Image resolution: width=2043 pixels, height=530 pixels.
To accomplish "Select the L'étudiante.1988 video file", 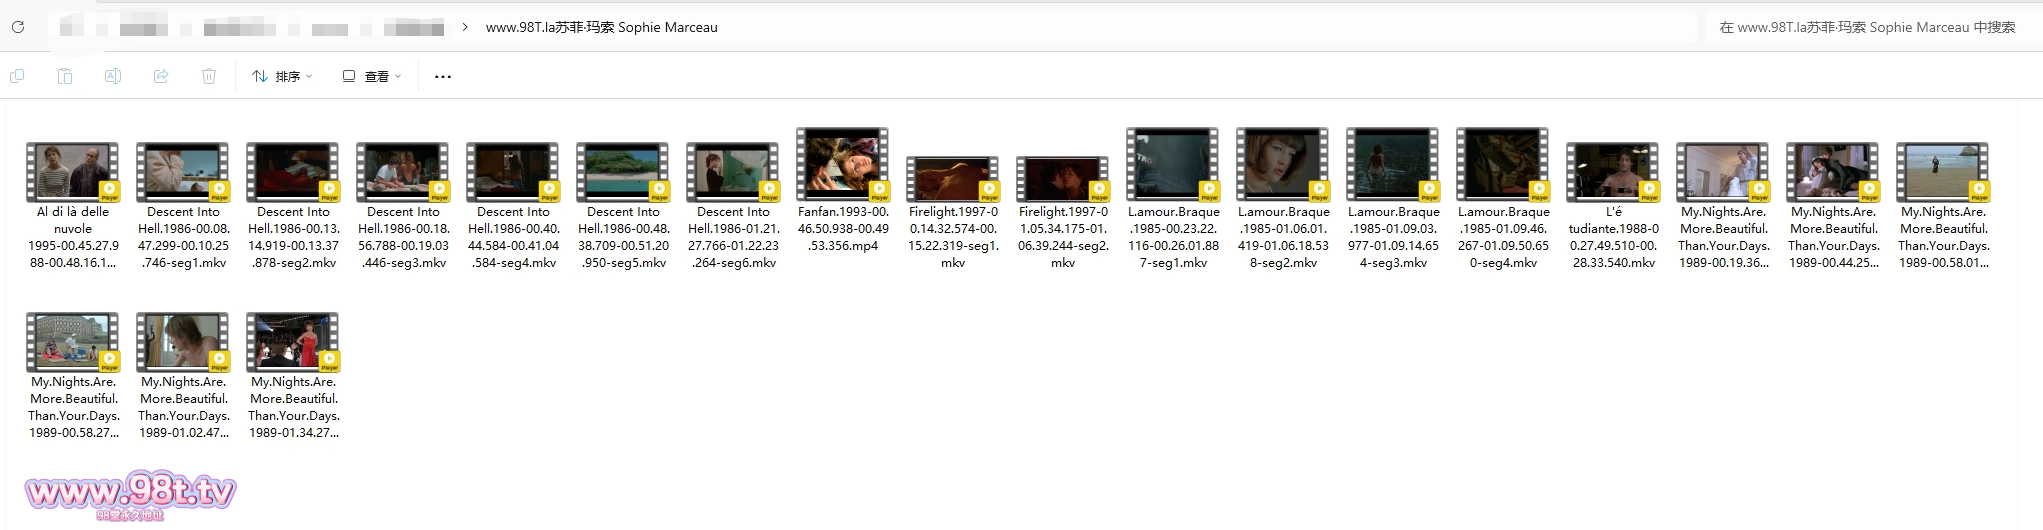I will point(1613,172).
